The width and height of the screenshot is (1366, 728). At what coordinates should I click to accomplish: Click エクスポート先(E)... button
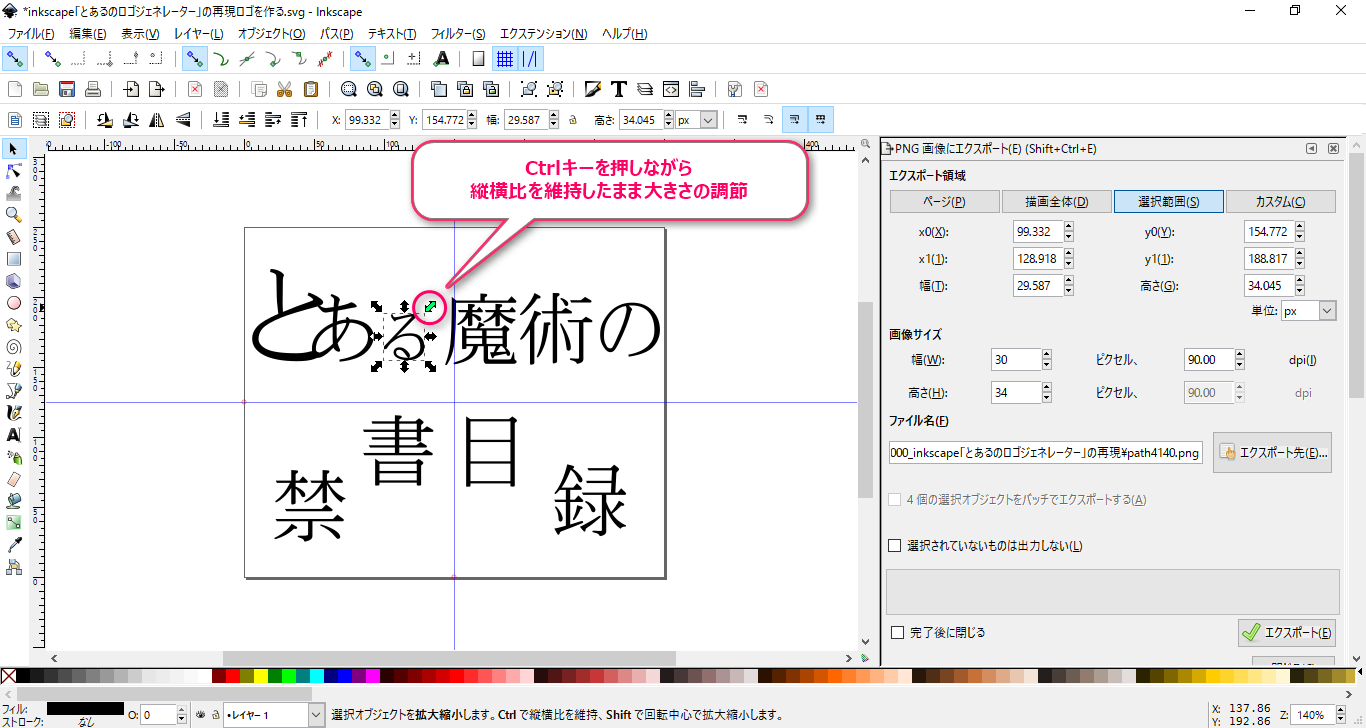[1274, 453]
